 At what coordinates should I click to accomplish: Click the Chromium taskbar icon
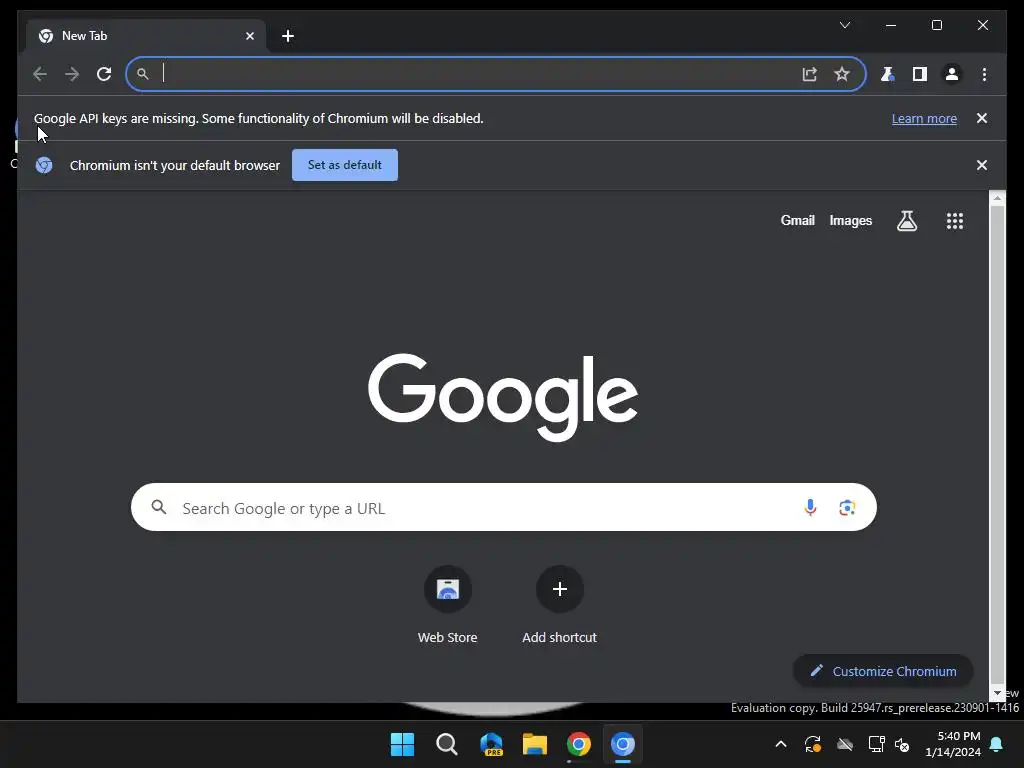pos(623,744)
